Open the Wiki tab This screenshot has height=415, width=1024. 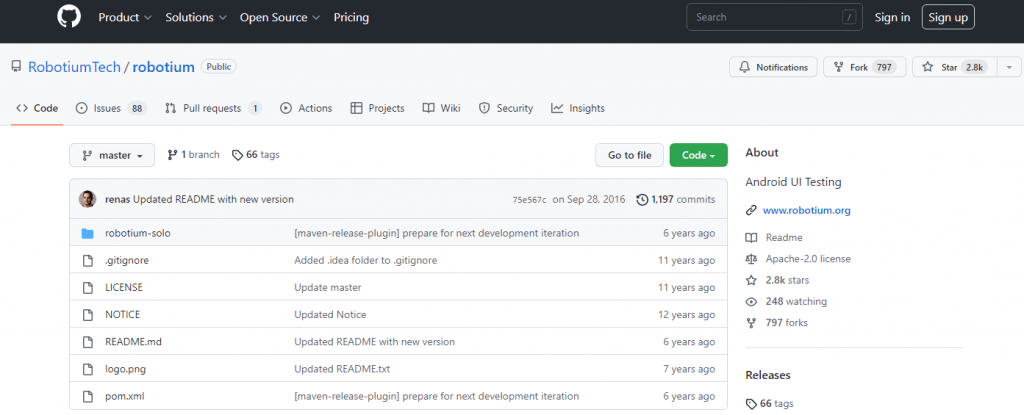tap(441, 108)
